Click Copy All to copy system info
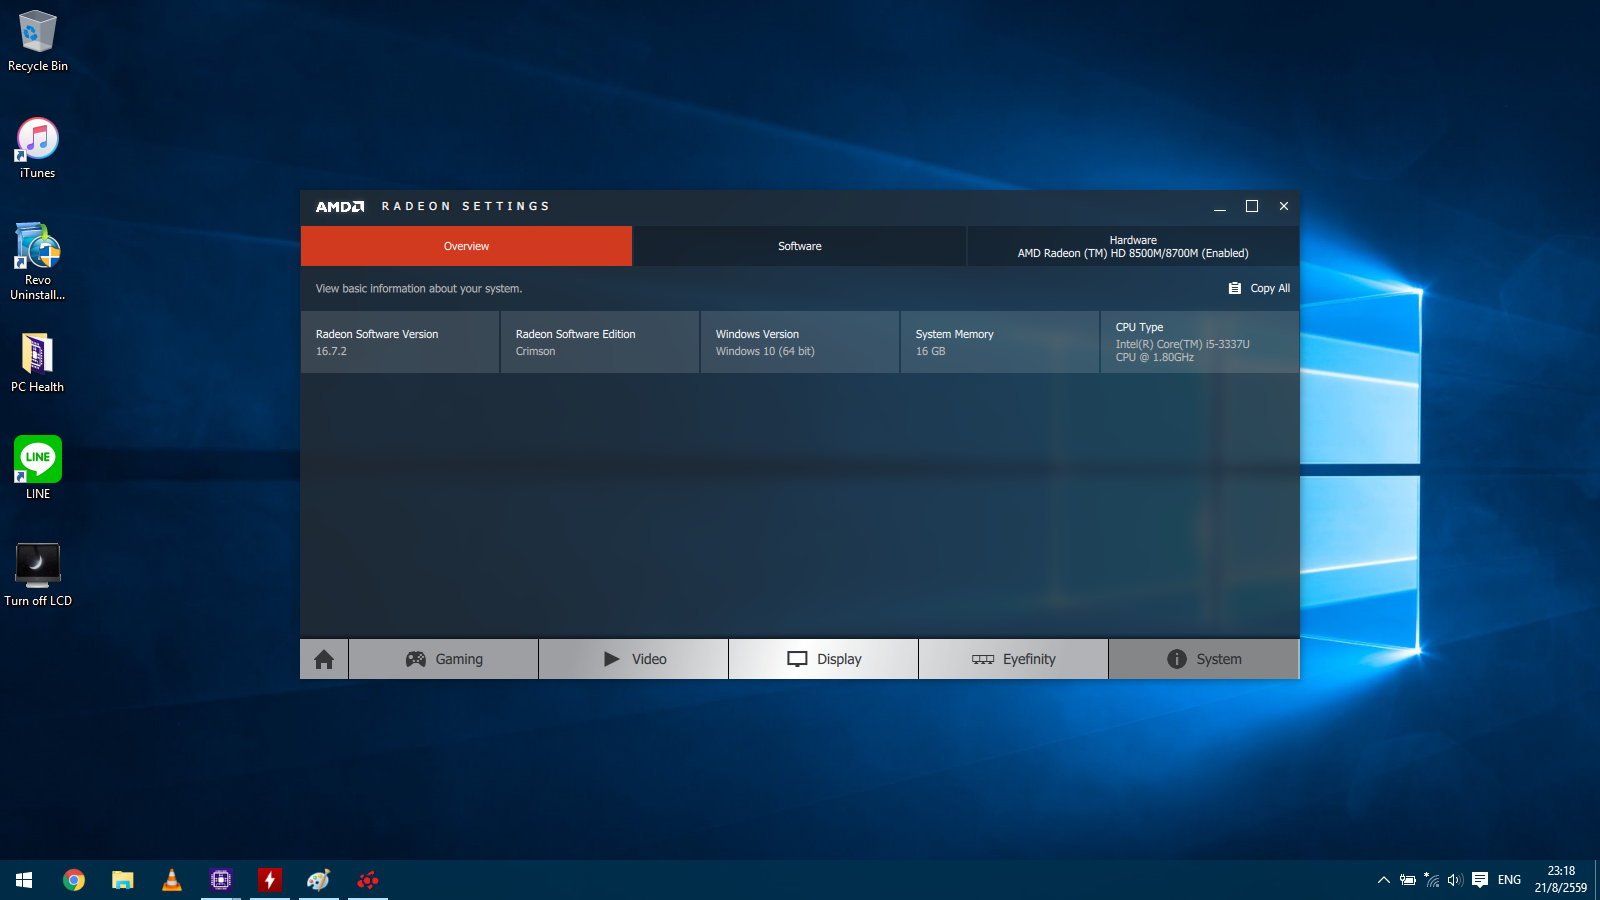Screen dimensions: 1600x900 [x=1259, y=288]
